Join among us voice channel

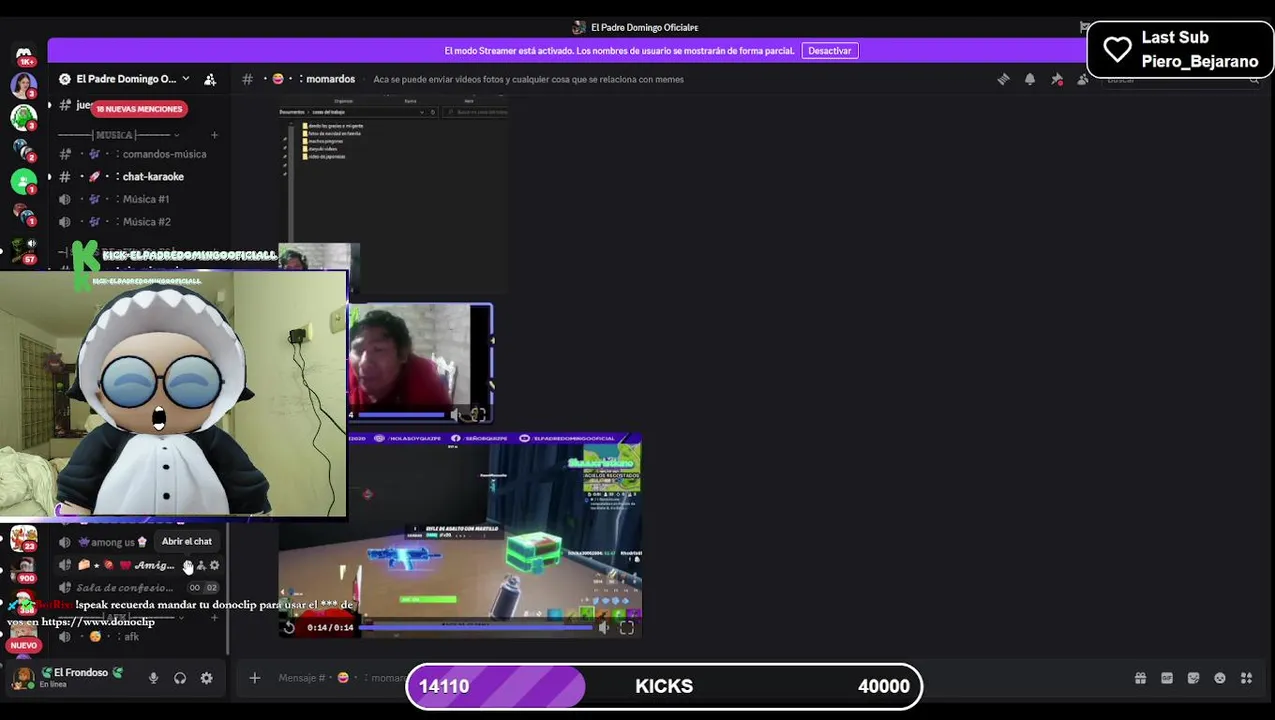click(x=105, y=542)
